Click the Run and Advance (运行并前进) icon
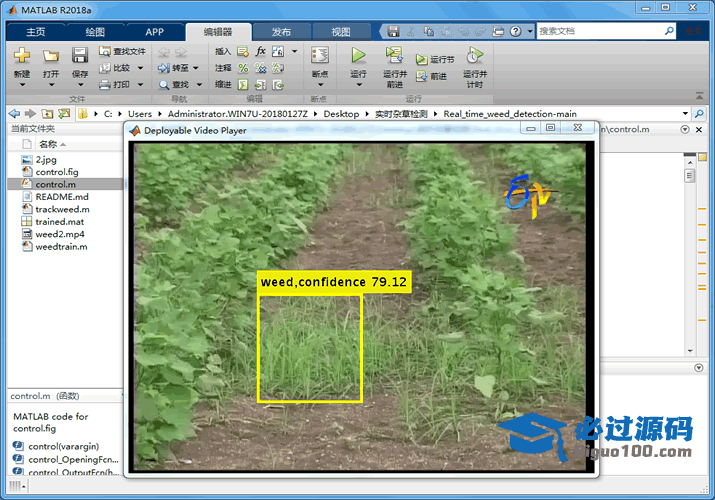The width and height of the screenshot is (715, 500). click(394, 56)
